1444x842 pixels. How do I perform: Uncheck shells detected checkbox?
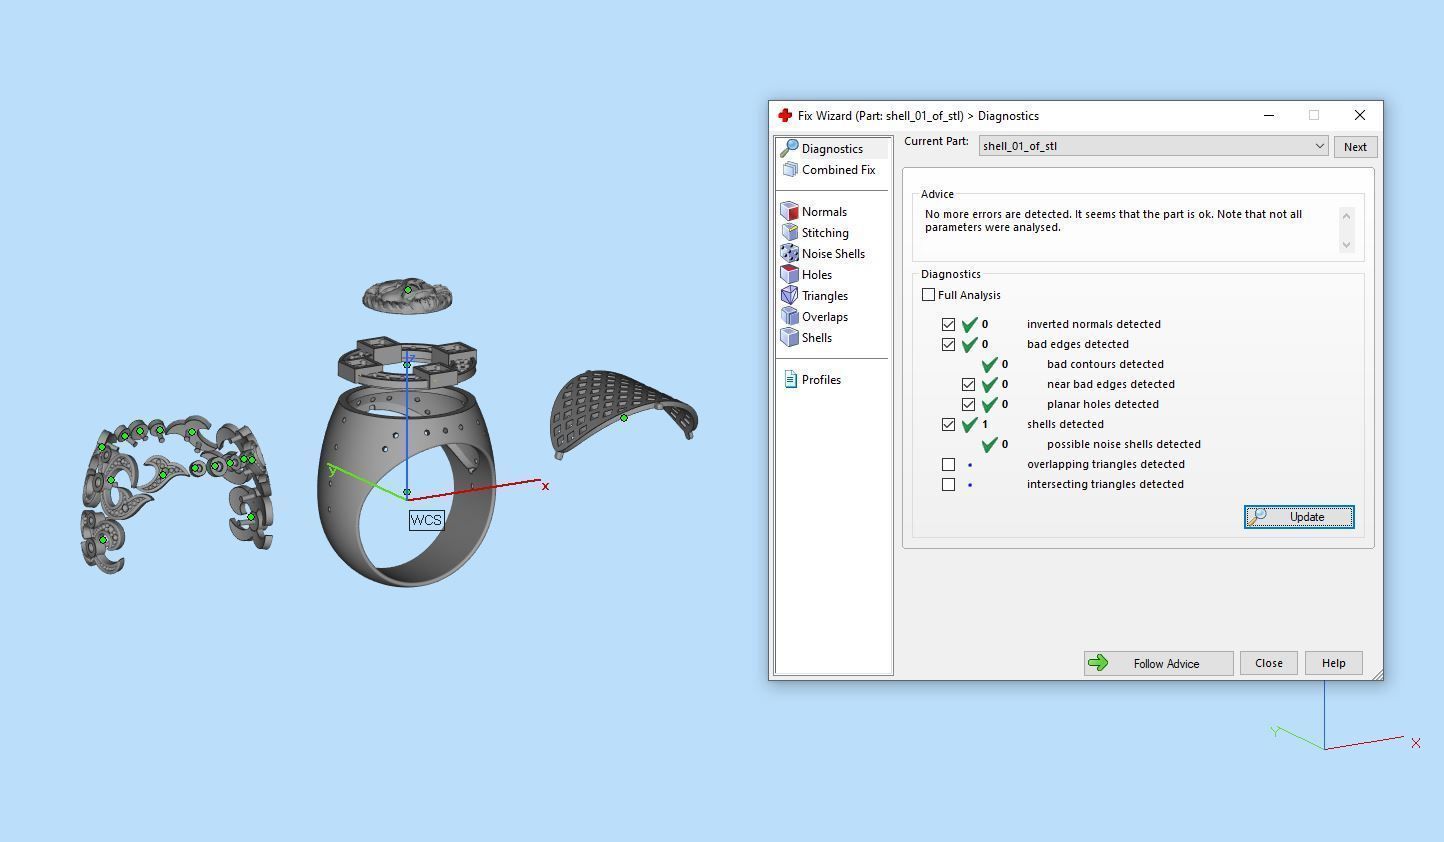click(948, 425)
